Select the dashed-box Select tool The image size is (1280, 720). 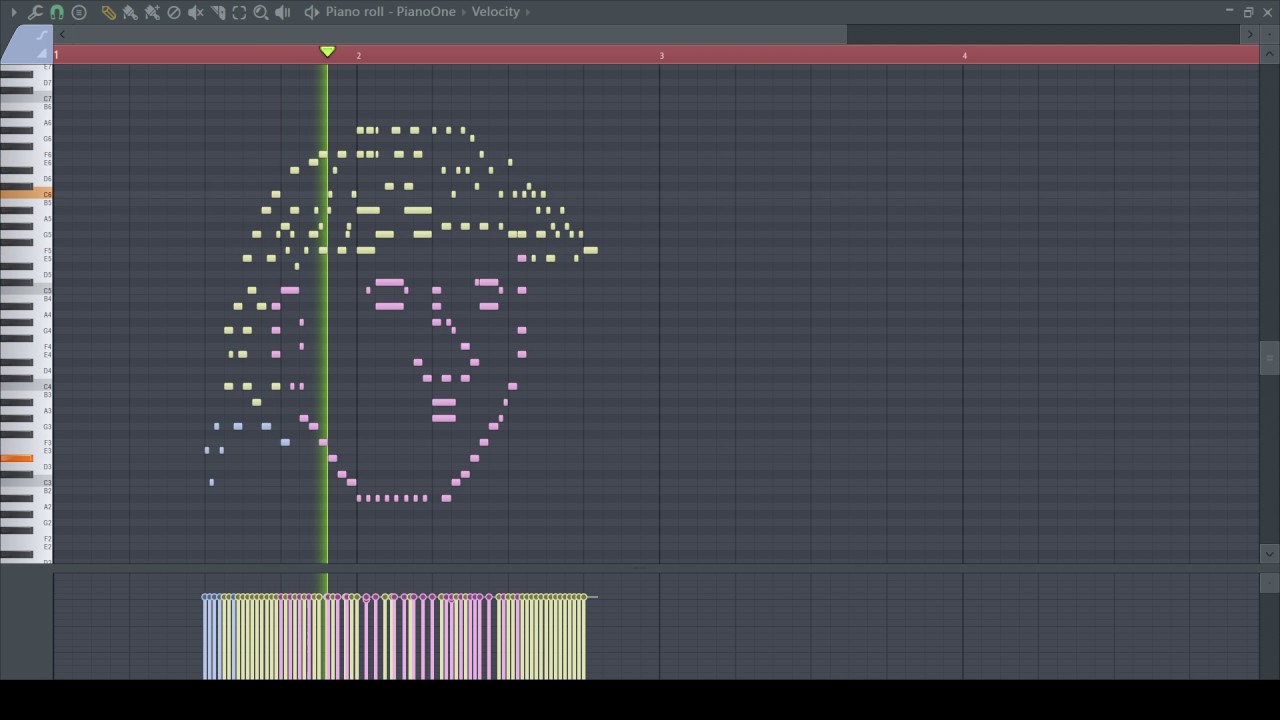coord(240,12)
